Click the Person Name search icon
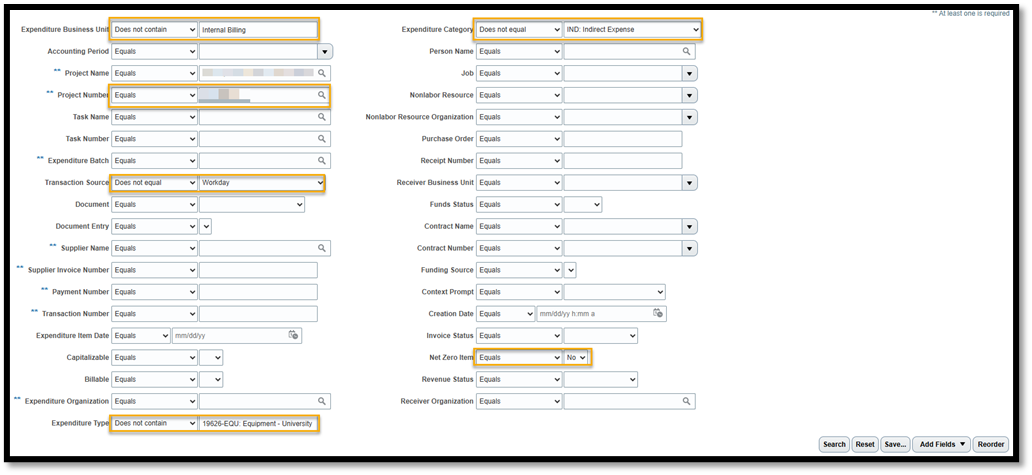1032x475 pixels. coord(687,51)
